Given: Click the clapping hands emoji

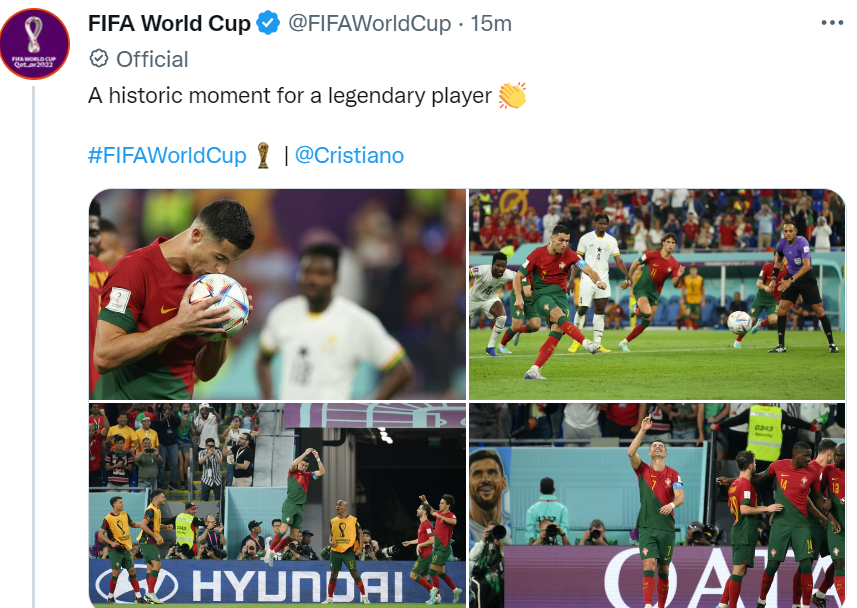Looking at the screenshot, I should [512, 96].
